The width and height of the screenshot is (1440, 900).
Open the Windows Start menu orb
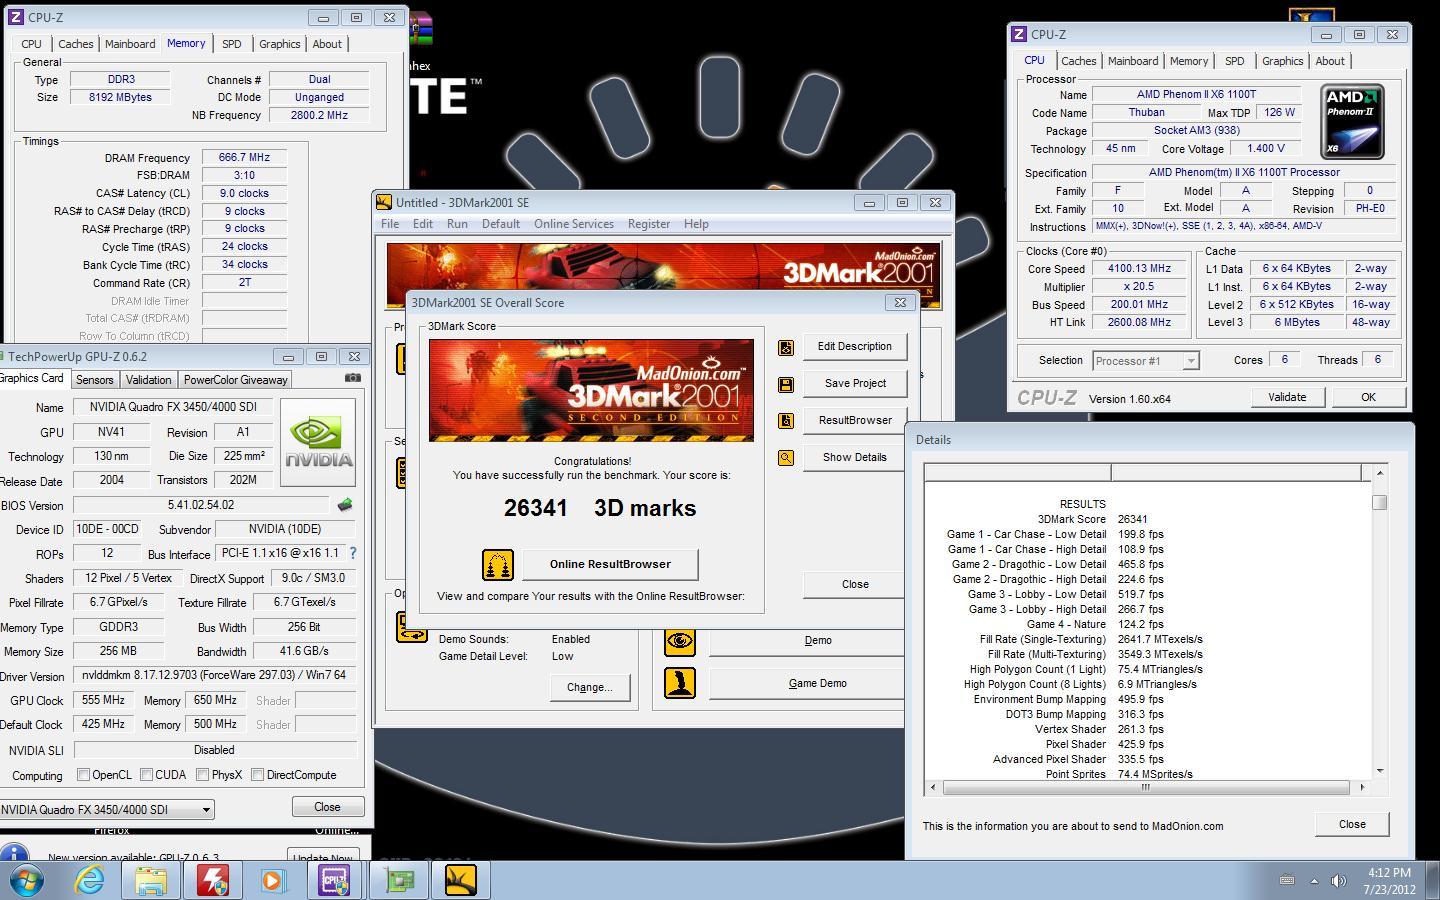[x=26, y=881]
